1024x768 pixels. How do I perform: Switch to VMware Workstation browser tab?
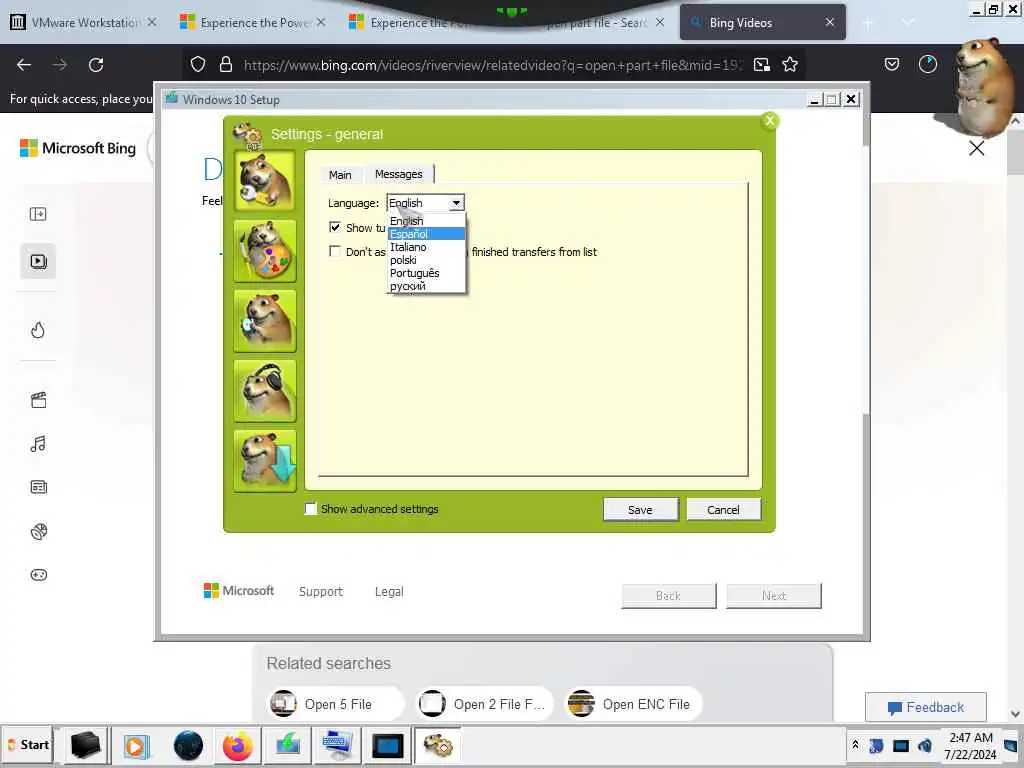pos(85,23)
